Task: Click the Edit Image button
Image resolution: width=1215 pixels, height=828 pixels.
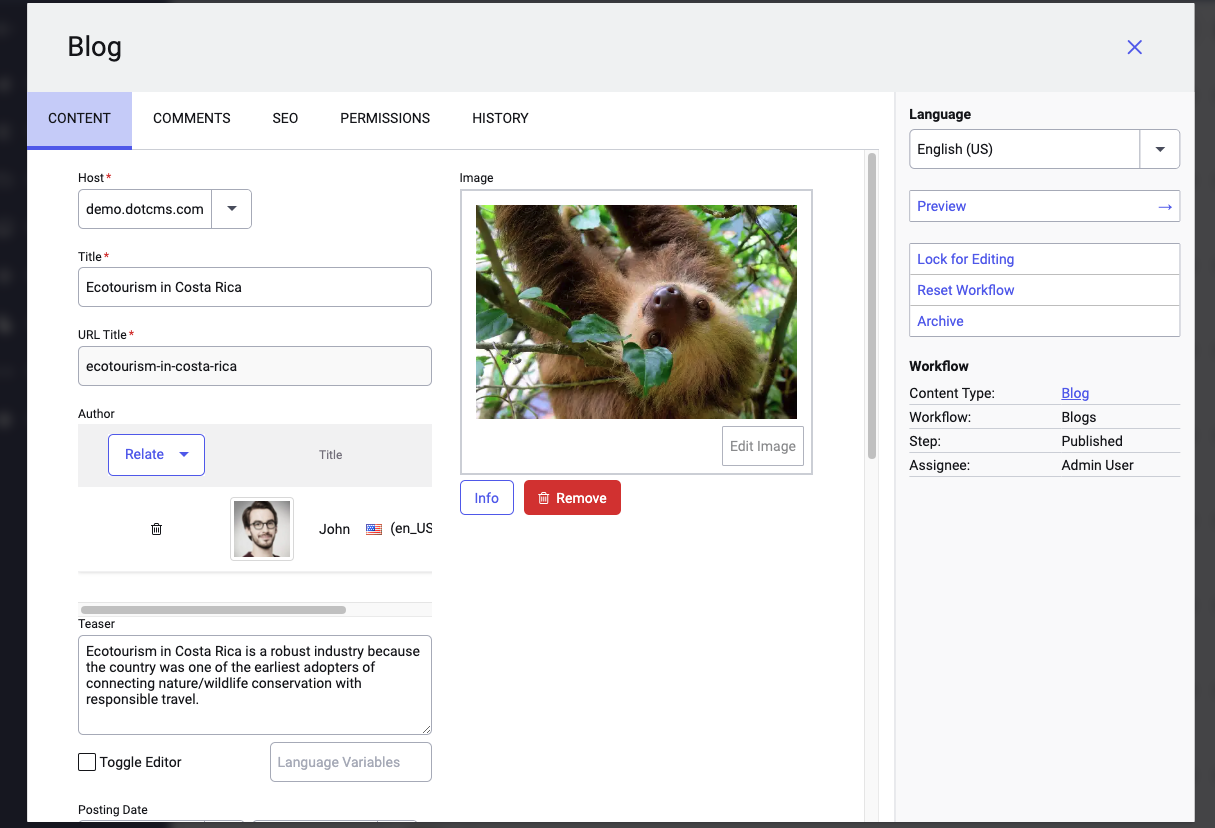Action: click(x=762, y=446)
